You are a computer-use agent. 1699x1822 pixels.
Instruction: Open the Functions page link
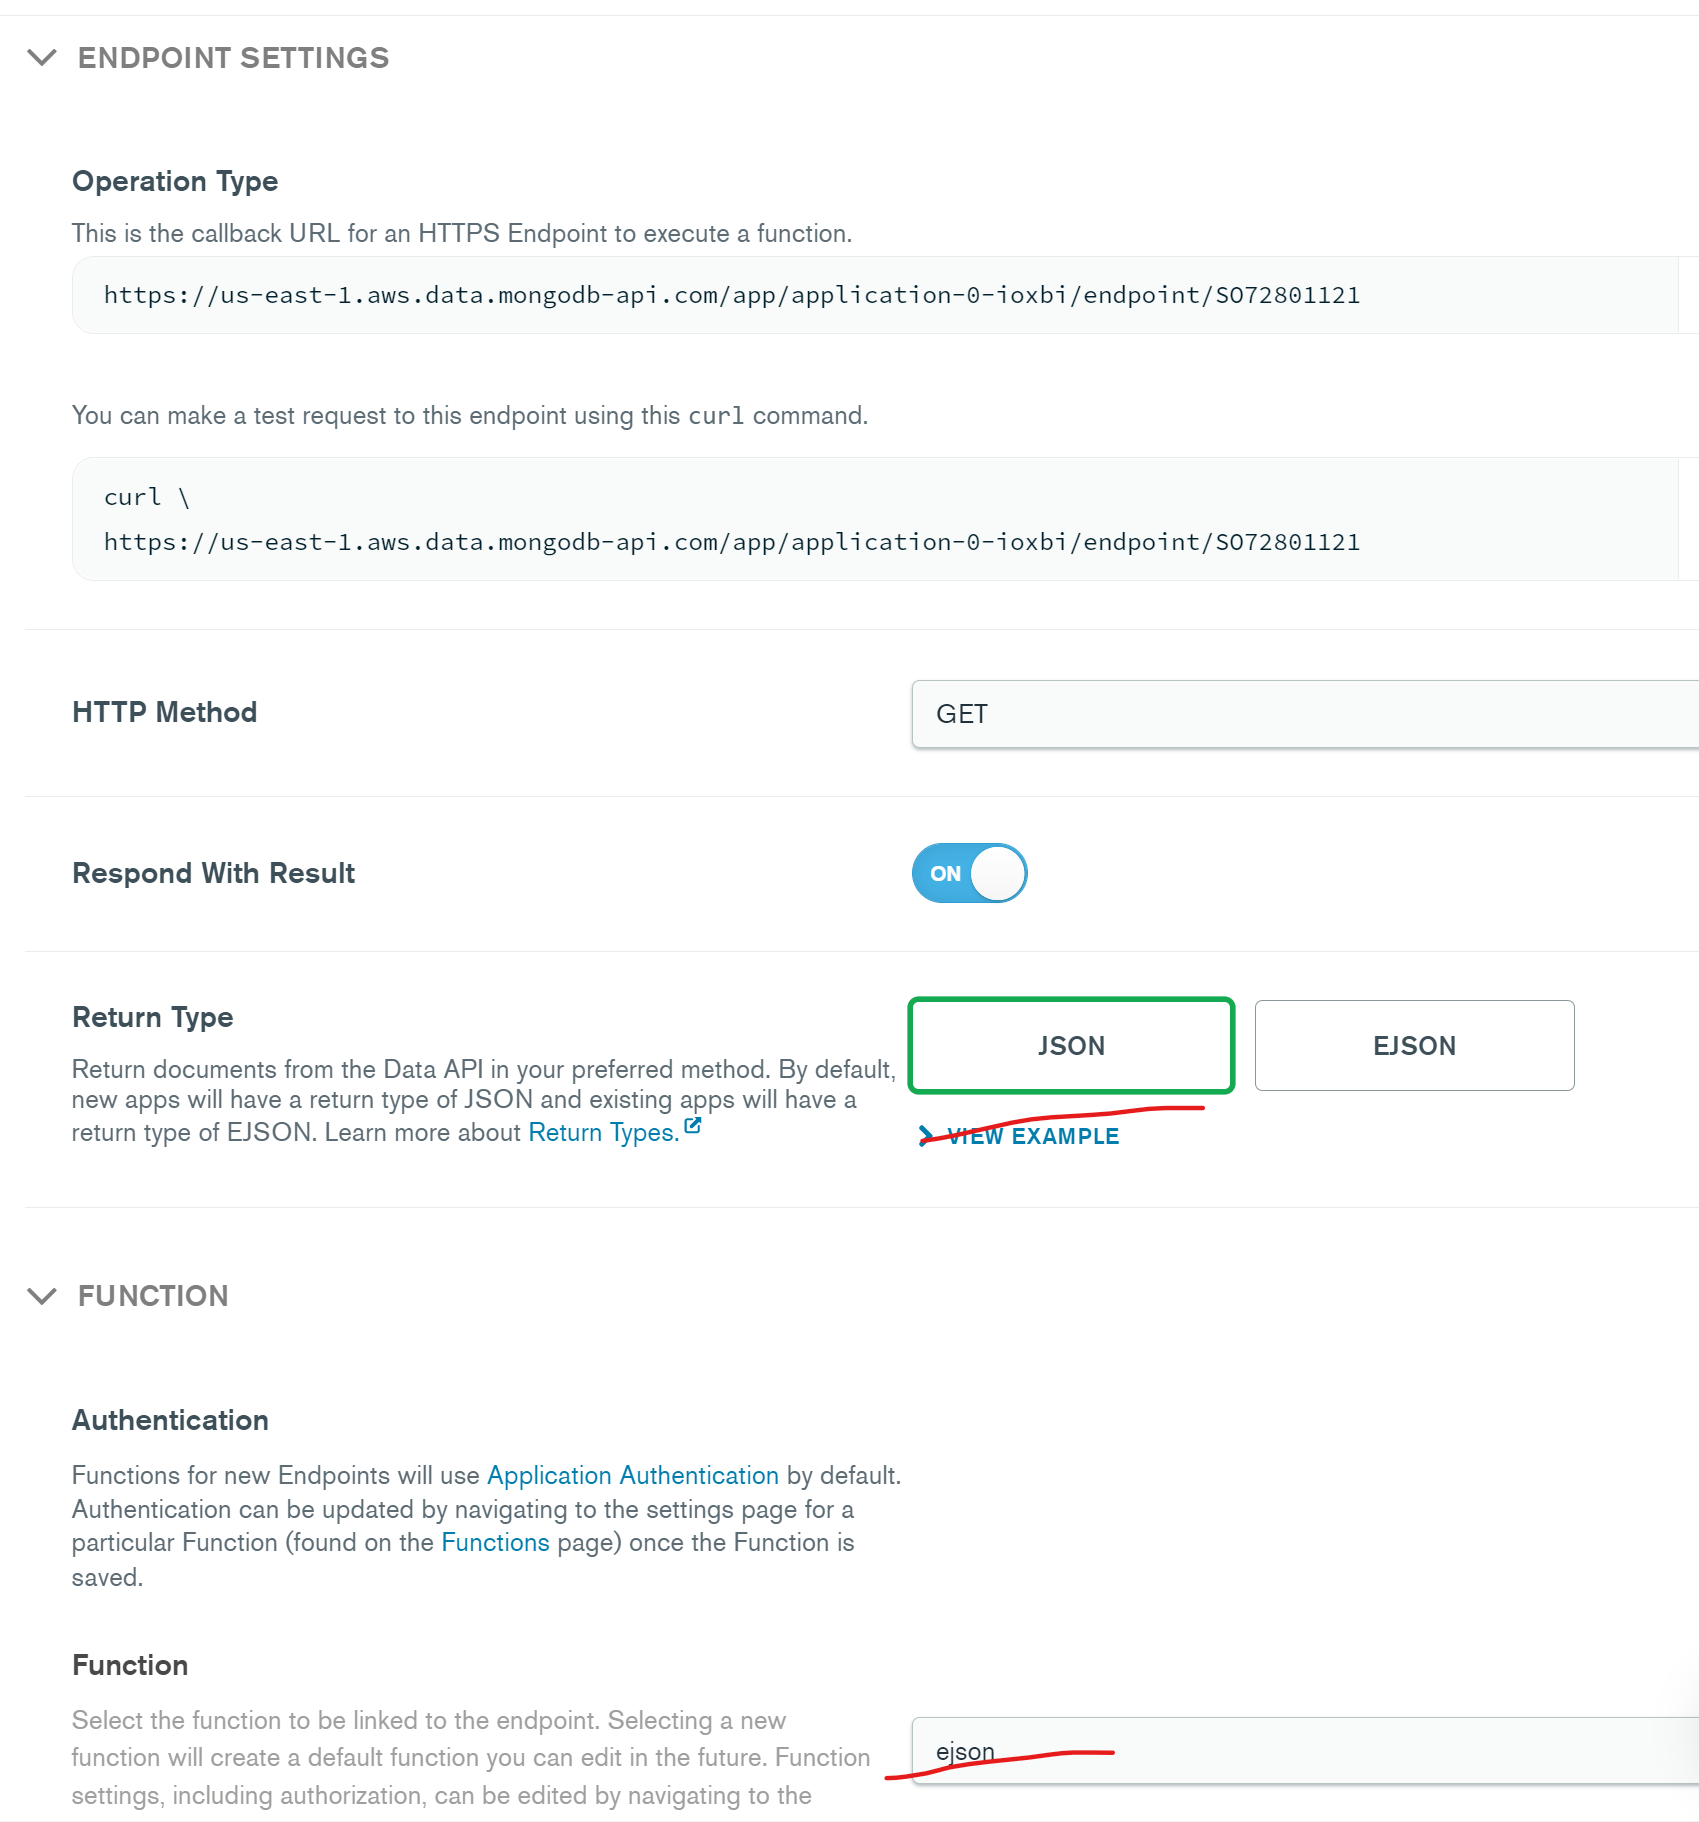click(x=495, y=1542)
